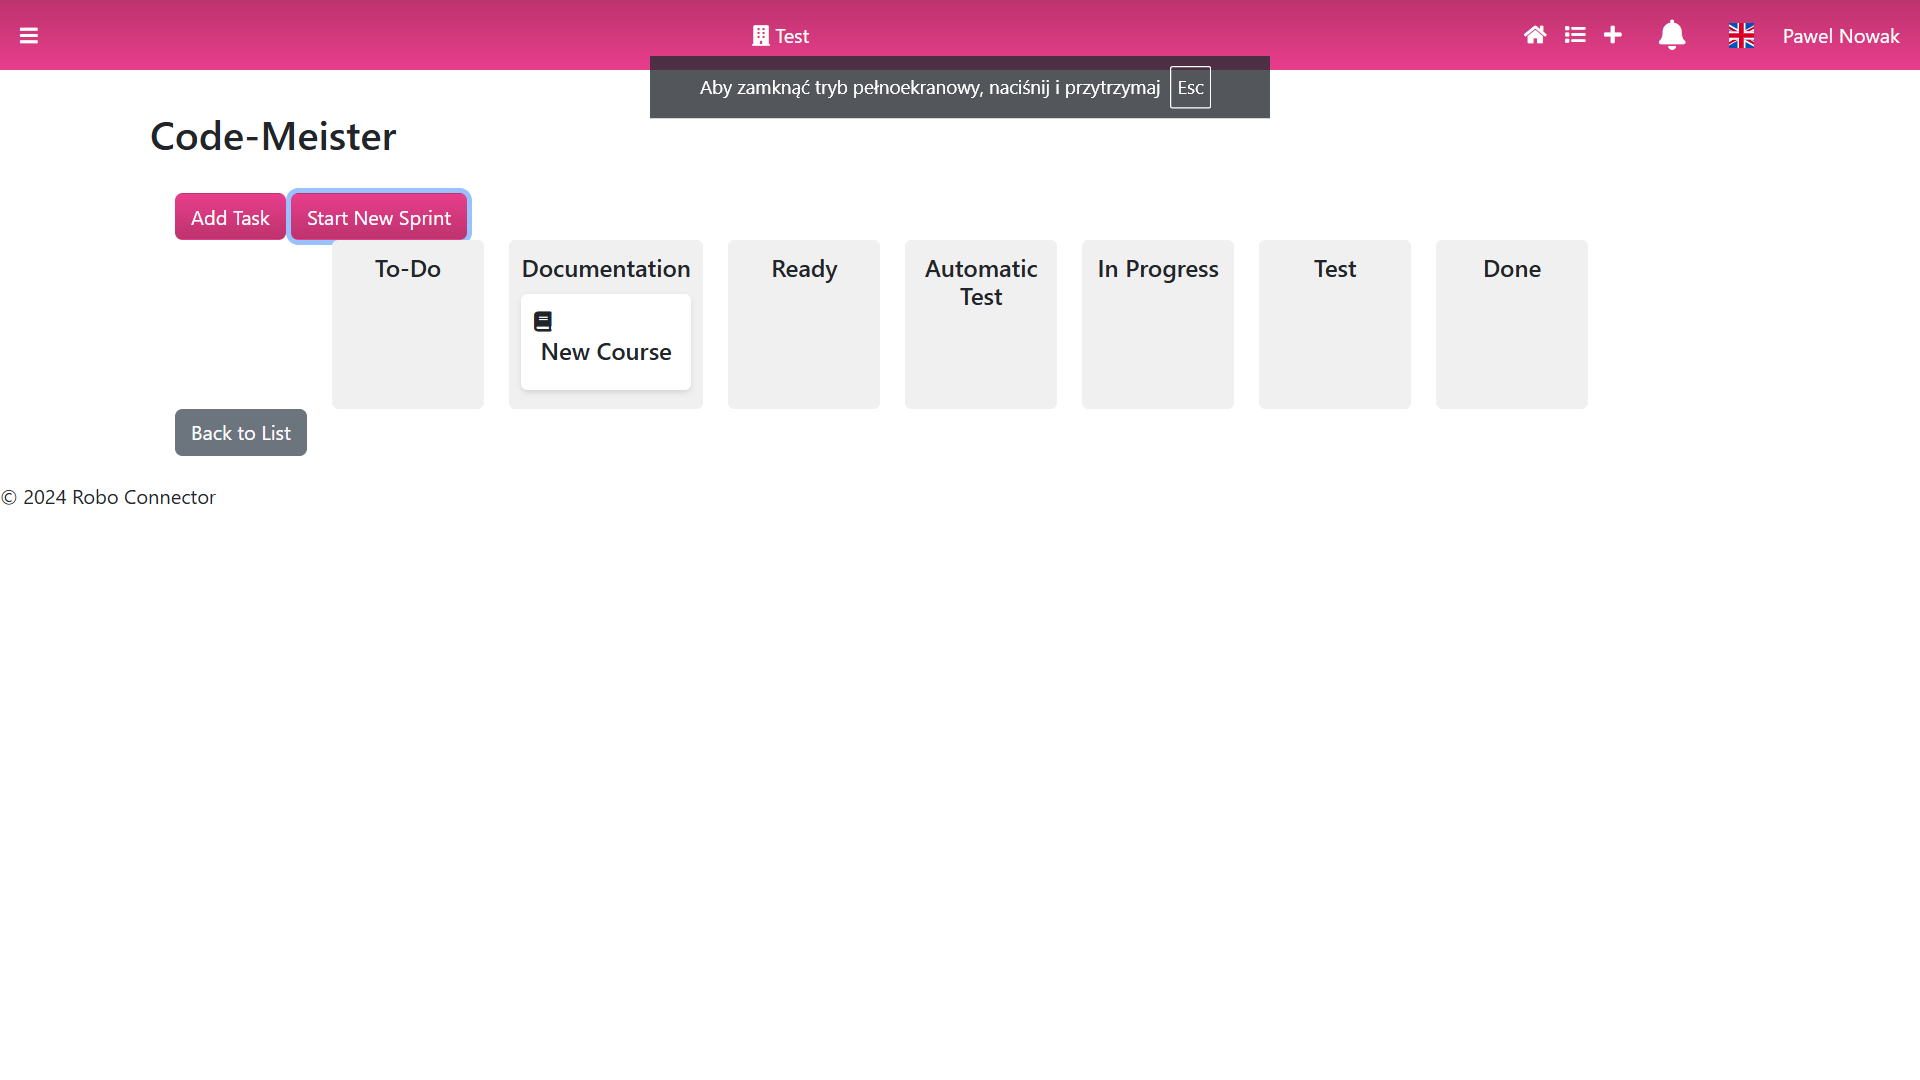Viewport: 1920px width, 1080px height.
Task: Click the document icon on the New Course card
Action: click(543, 320)
